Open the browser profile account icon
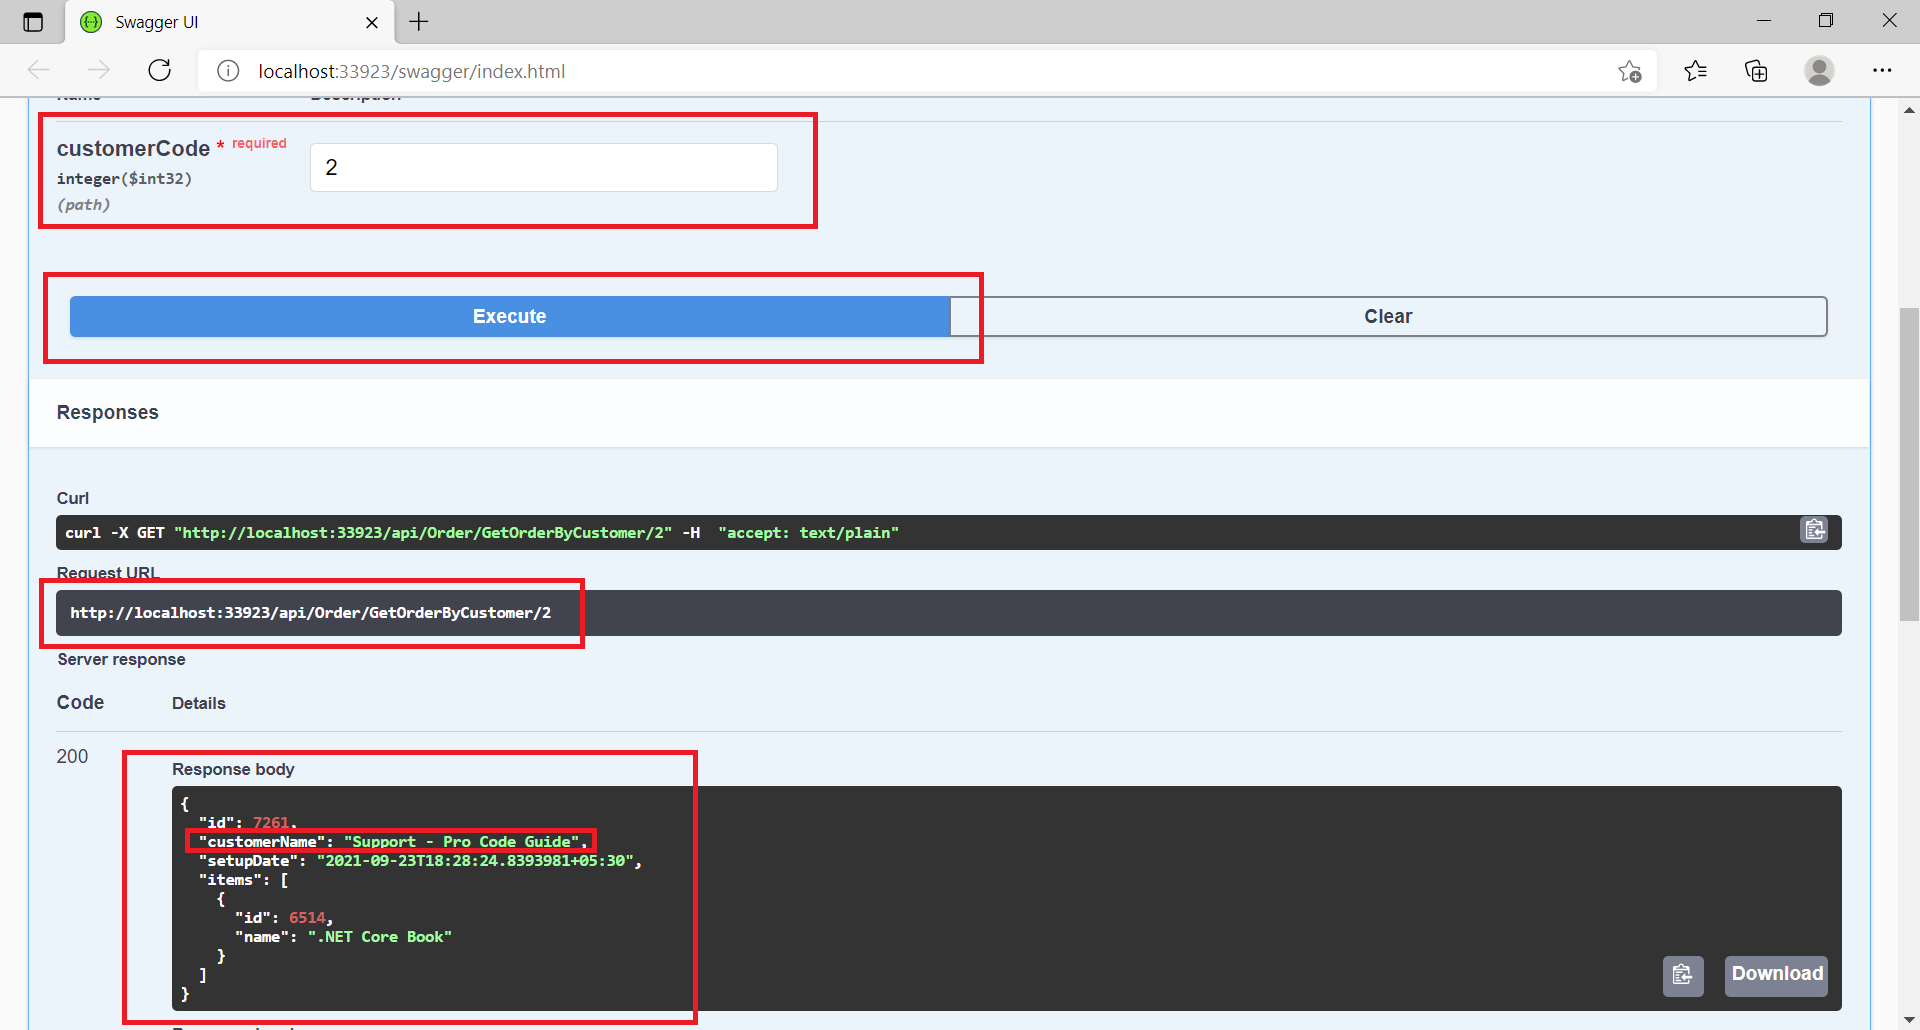This screenshot has height=1030, width=1920. coord(1819,70)
